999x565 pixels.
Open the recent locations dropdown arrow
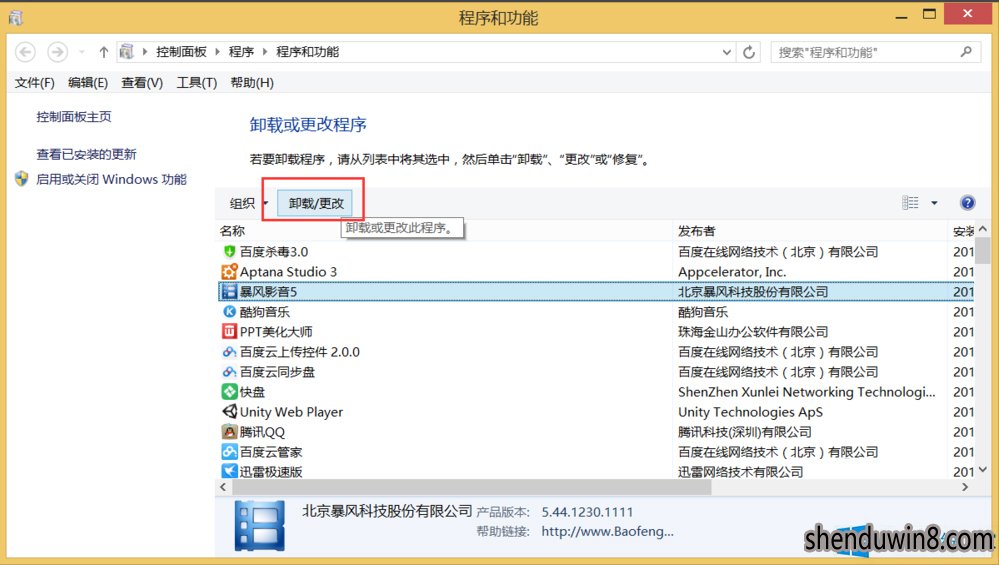(82, 52)
